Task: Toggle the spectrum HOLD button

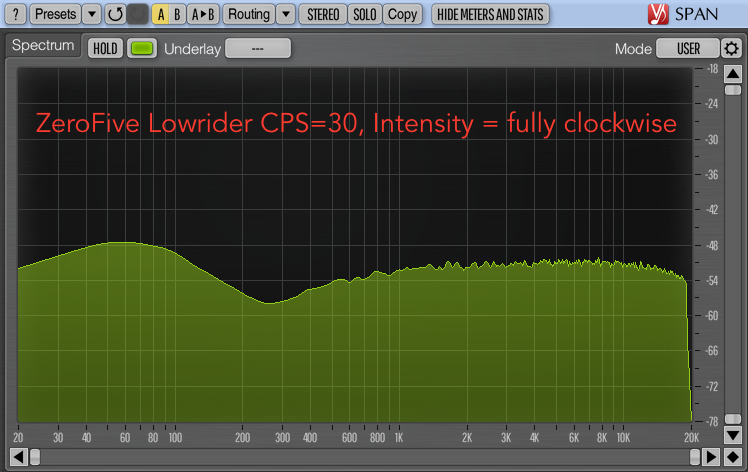Action: click(105, 48)
